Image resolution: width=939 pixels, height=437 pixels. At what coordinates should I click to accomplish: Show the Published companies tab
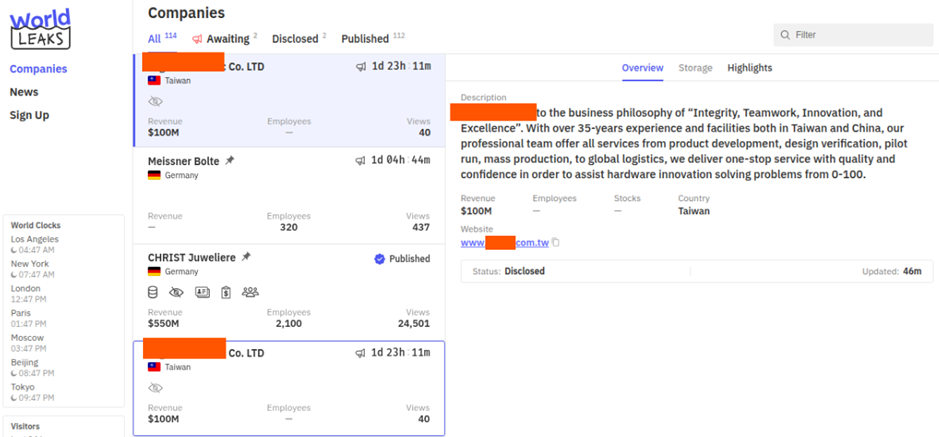(365, 39)
